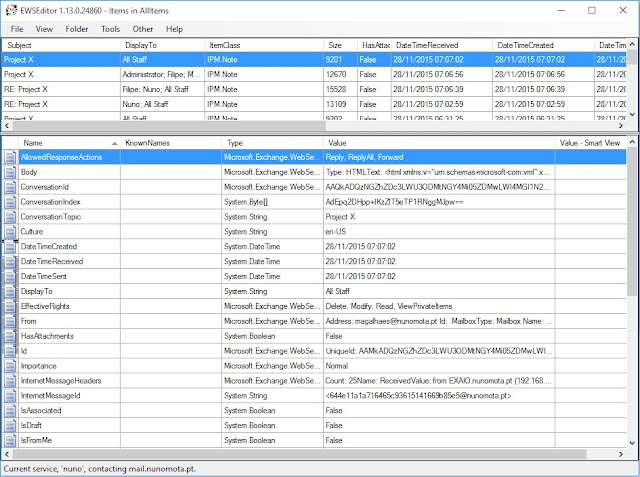Select the first Project X item sized 9201
The image size is (640, 477).
click(314, 60)
